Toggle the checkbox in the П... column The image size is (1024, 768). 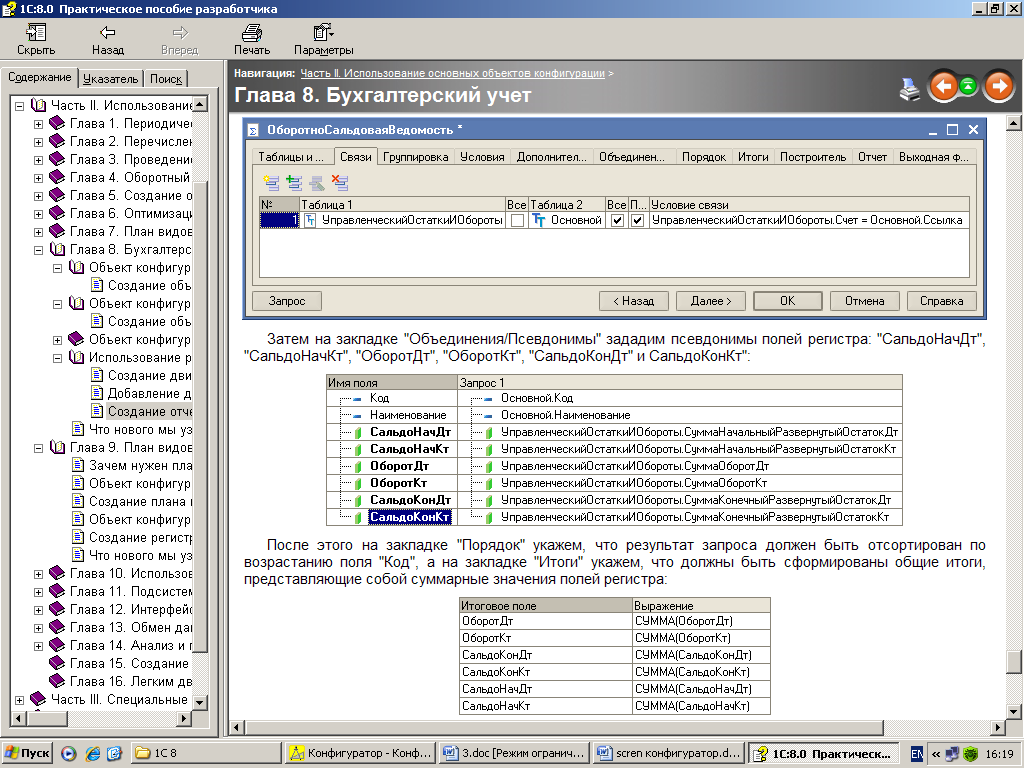point(638,221)
